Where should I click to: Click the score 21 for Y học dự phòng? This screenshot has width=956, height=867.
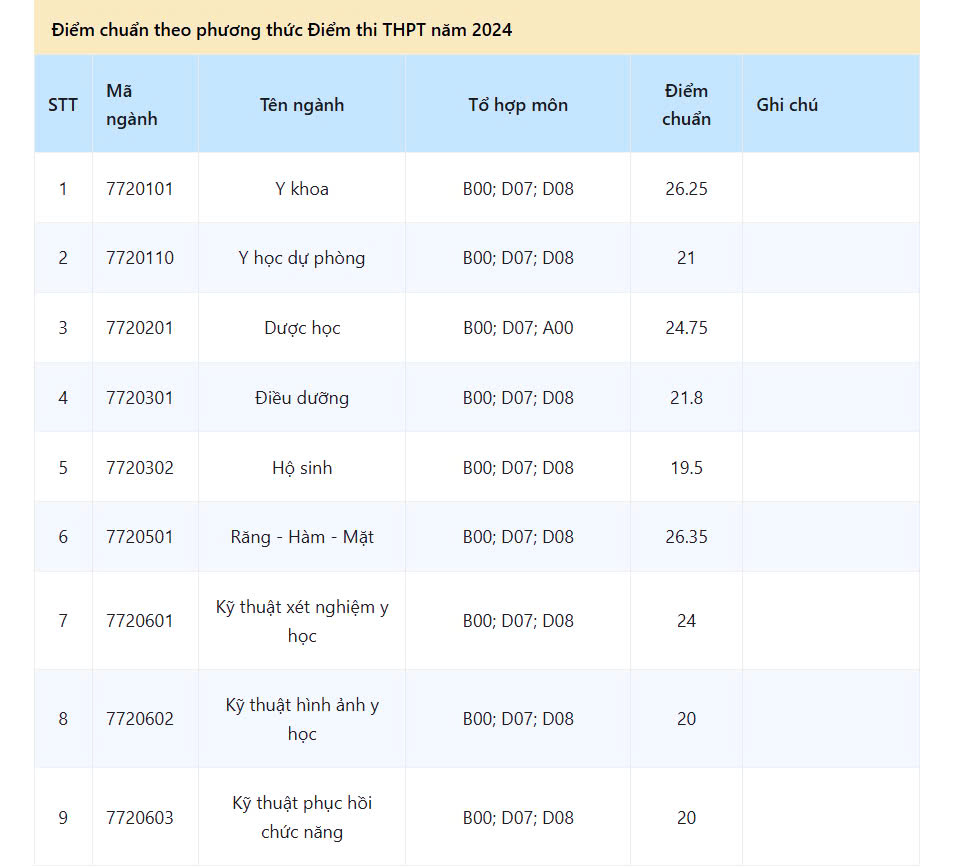coord(687,259)
